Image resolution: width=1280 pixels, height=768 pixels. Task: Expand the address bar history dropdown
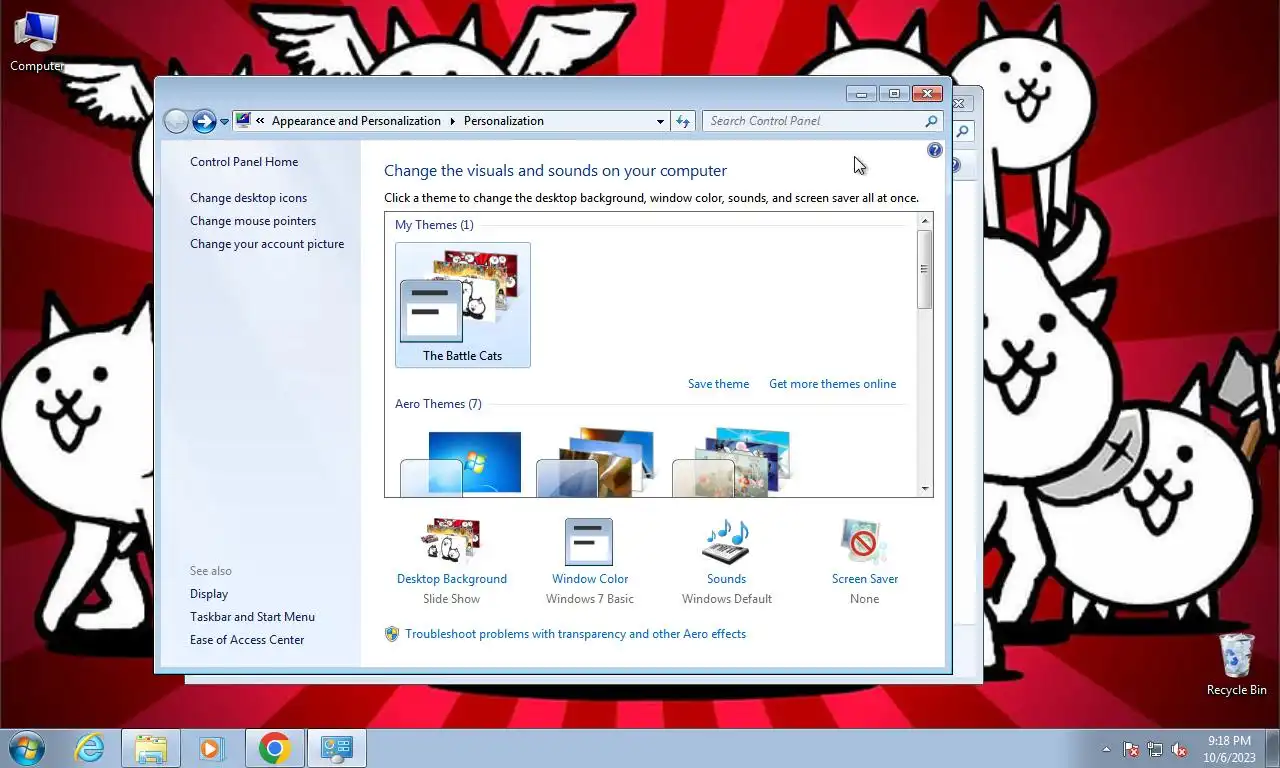tap(660, 121)
